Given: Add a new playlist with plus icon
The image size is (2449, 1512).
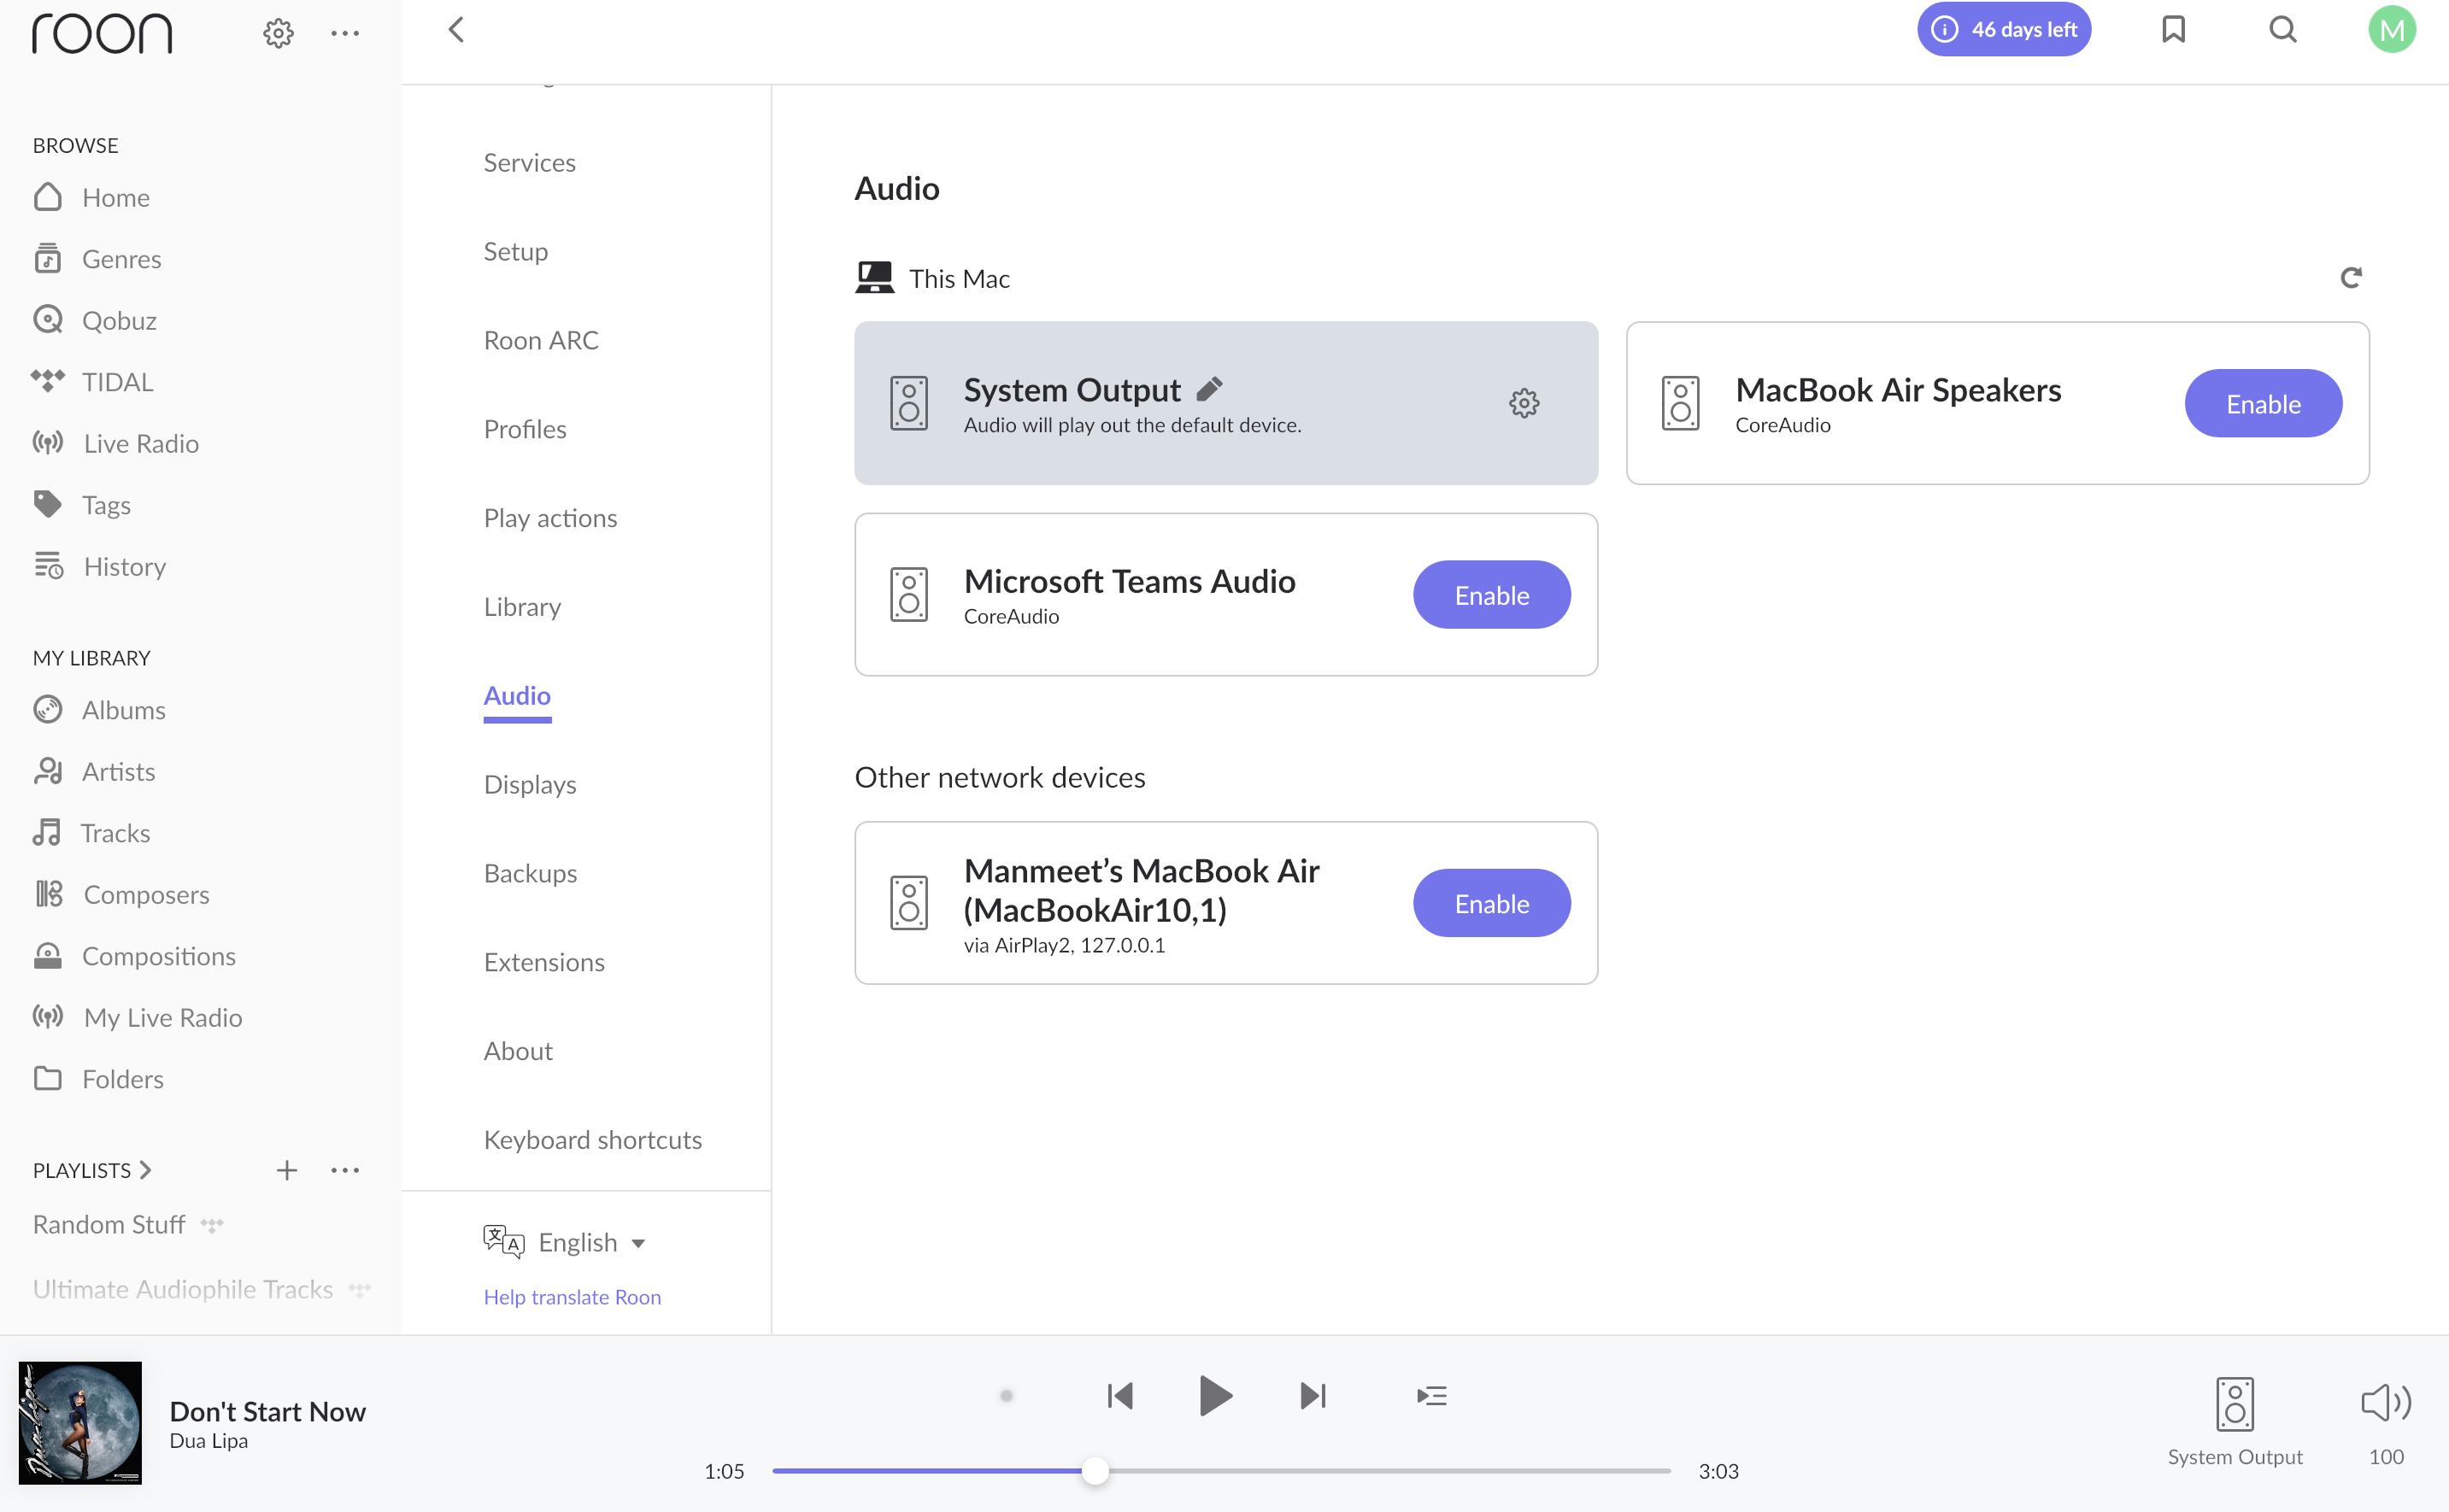Looking at the screenshot, I should 287,1170.
